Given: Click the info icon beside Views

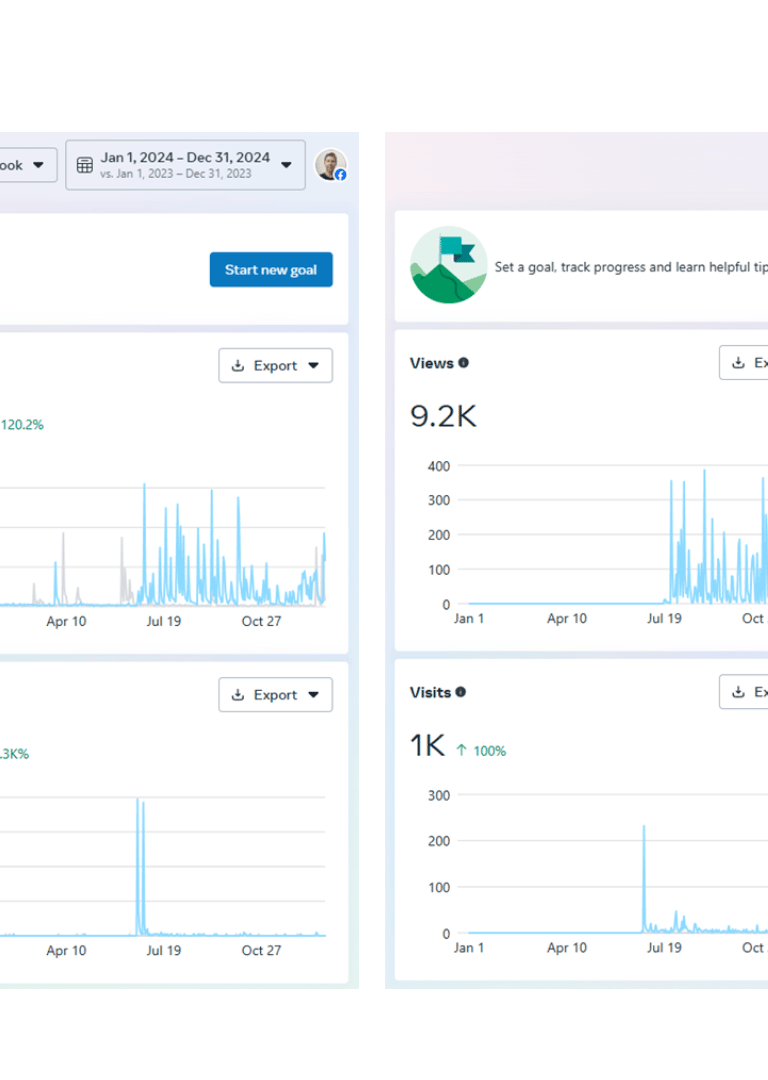Looking at the screenshot, I should [464, 363].
